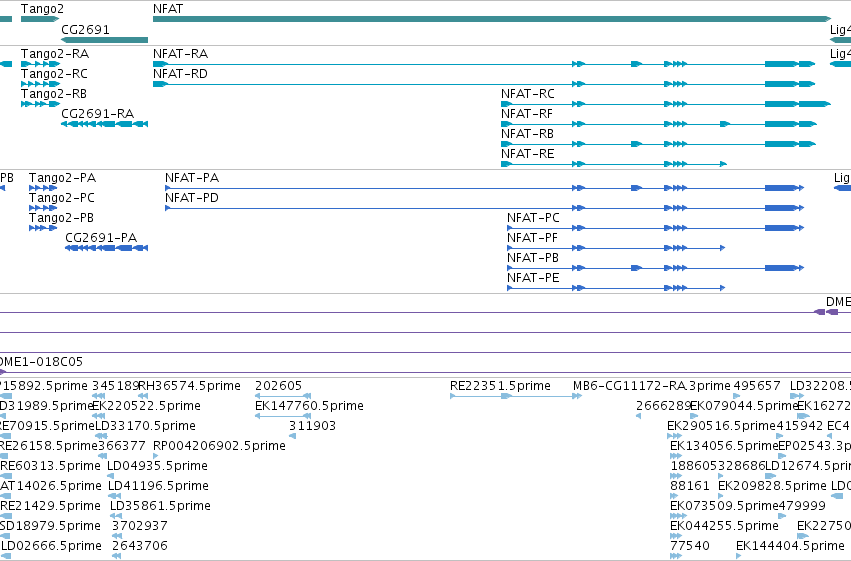Image resolution: width=851 pixels, height=561 pixels.
Task: Select the RE21429.5prime EST
Action: click(x=5, y=517)
